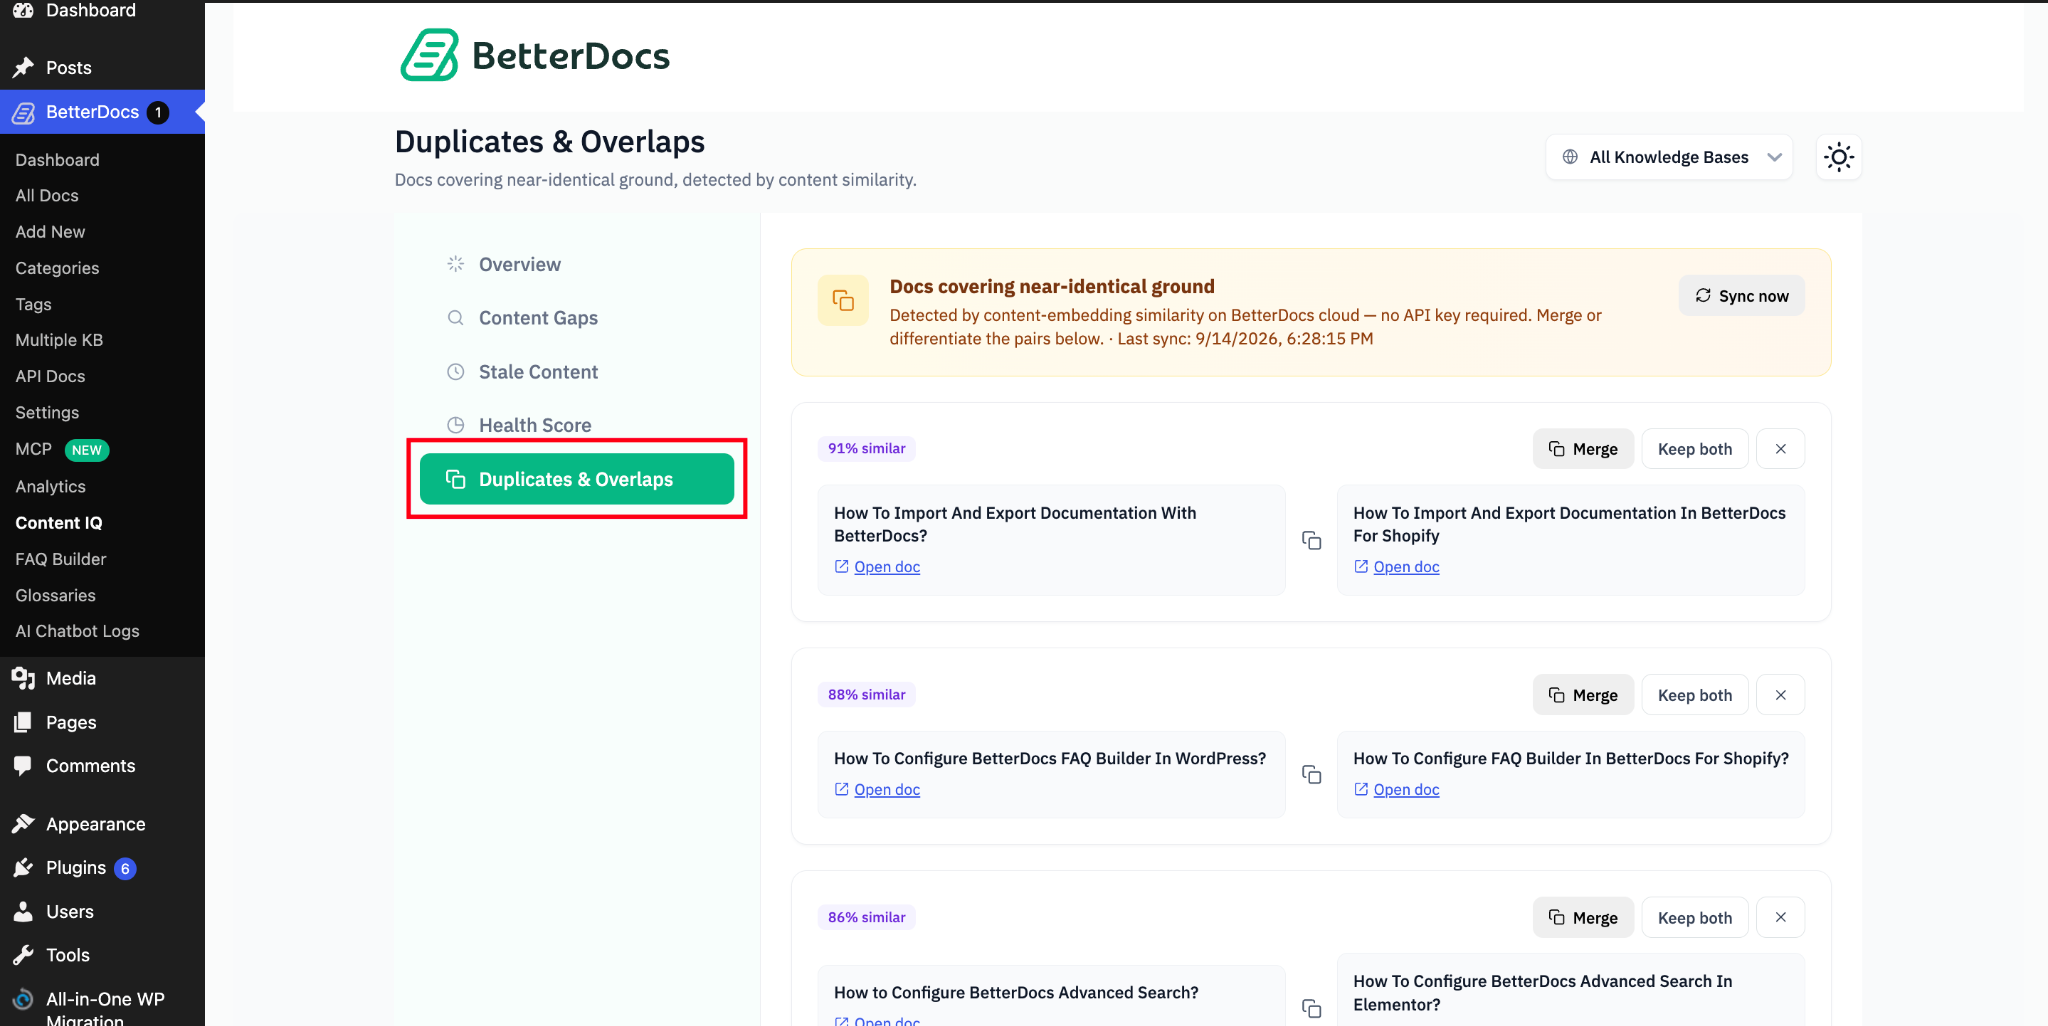
Task: Click the duplicate icon in the yellow banner
Action: click(x=843, y=300)
